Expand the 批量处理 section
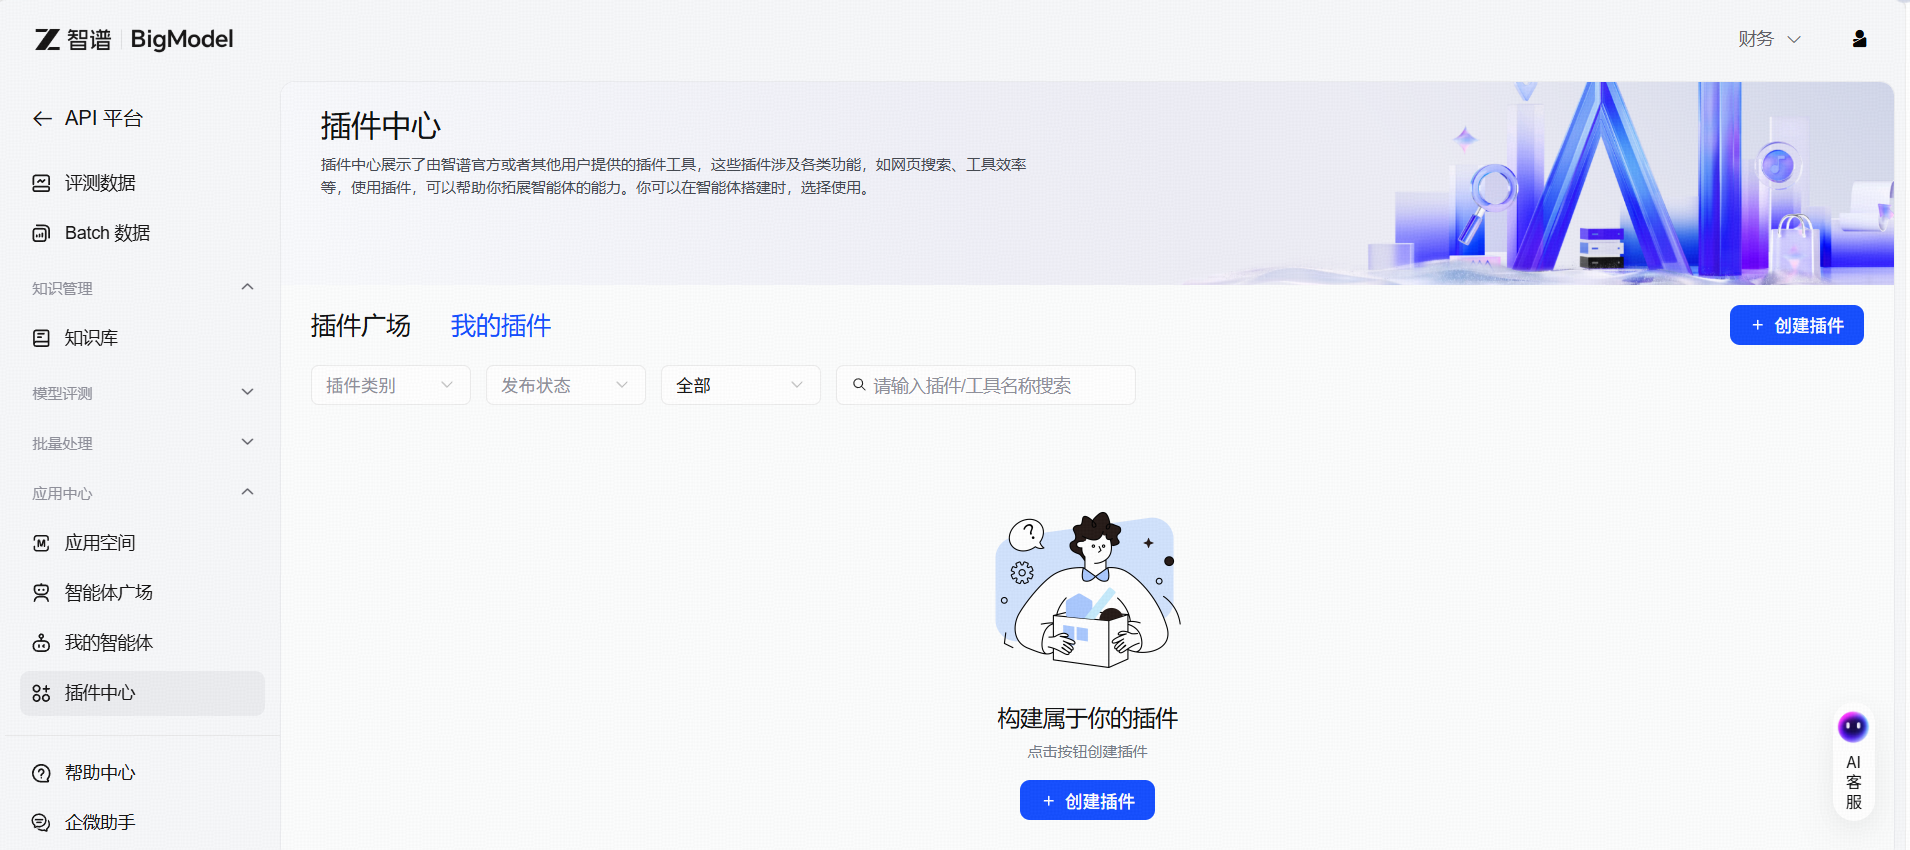The image size is (1910, 850). (x=247, y=442)
